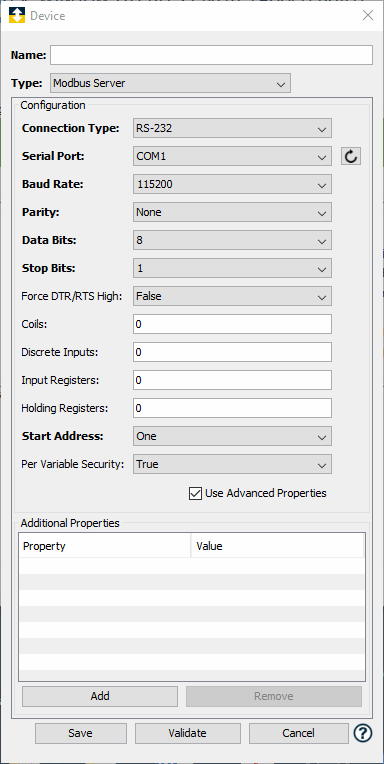Focus the Name text field
Viewport: 384px width, 764px height.
coord(211,55)
